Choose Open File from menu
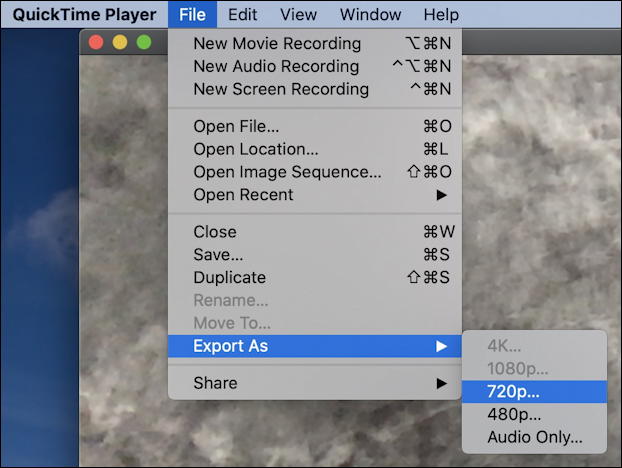 coord(315,126)
